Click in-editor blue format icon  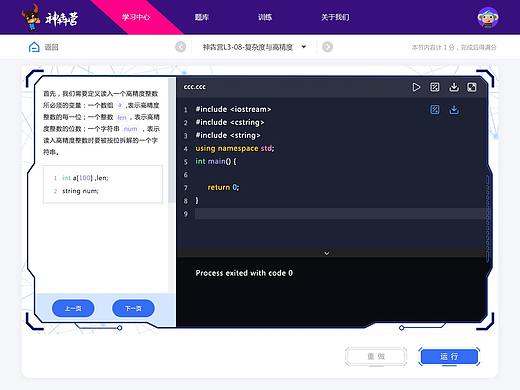pos(435,110)
